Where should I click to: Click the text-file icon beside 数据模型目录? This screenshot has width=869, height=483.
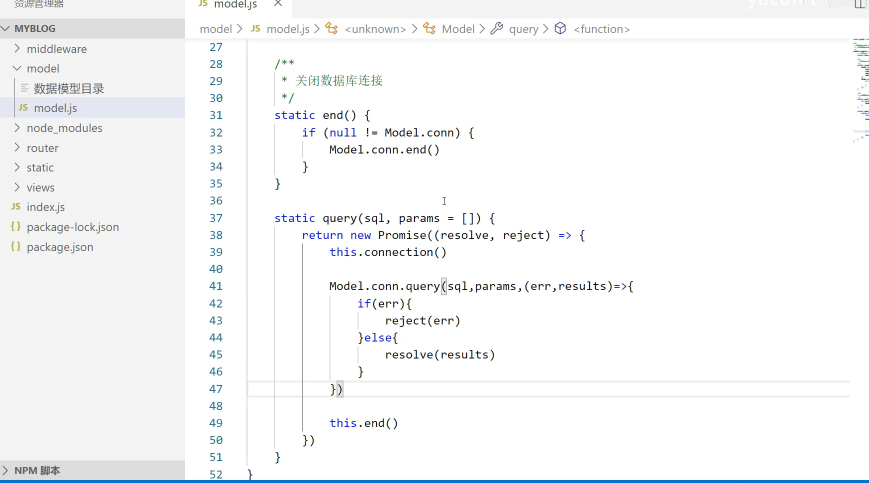[x=24, y=88]
